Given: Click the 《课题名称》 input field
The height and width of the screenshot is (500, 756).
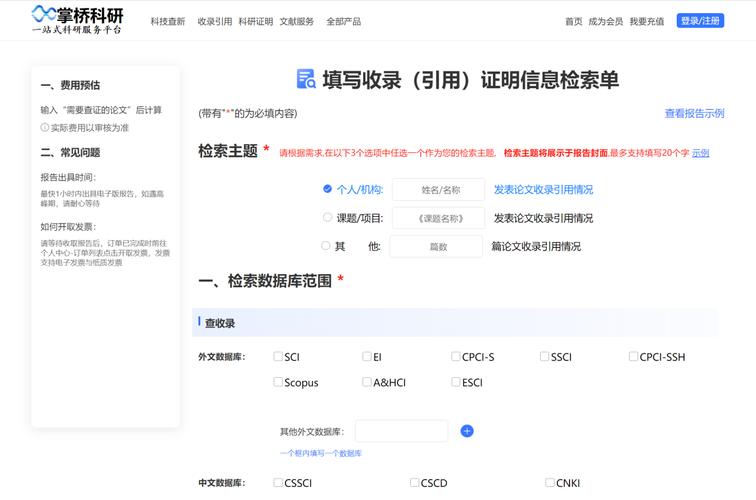Looking at the screenshot, I should tap(438, 218).
